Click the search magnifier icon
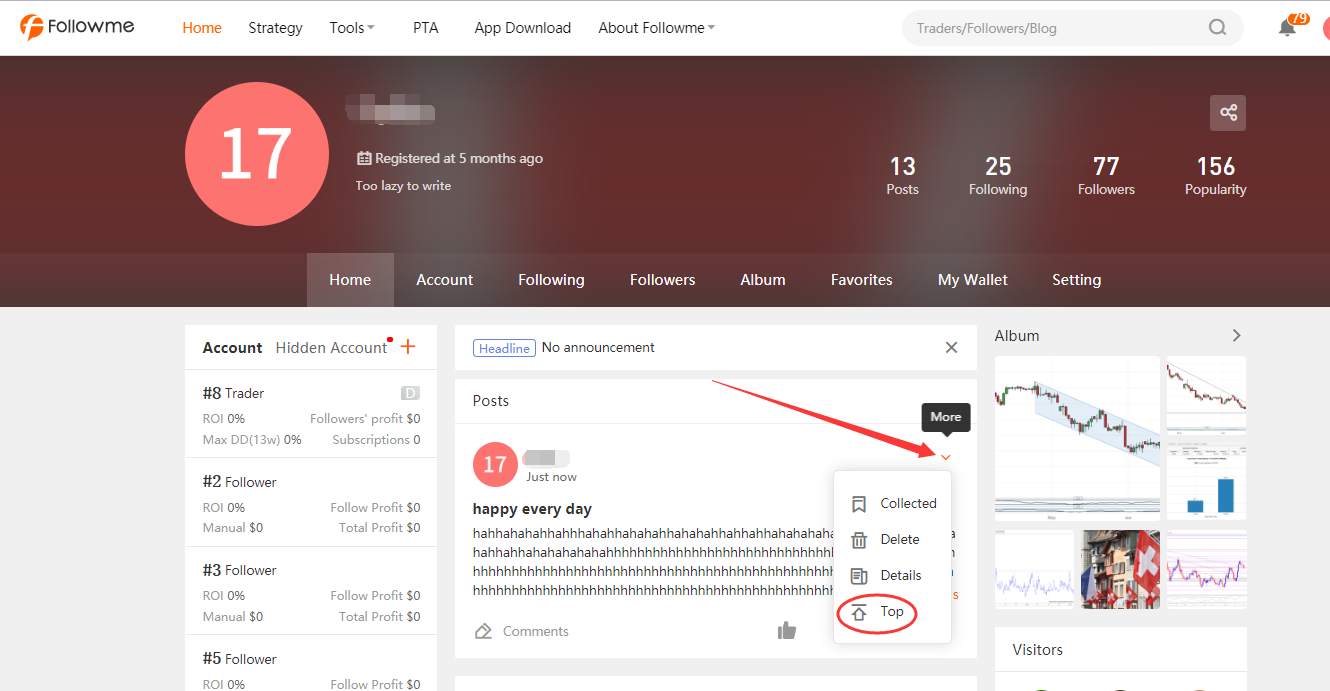This screenshot has width=1330, height=691. (1217, 28)
